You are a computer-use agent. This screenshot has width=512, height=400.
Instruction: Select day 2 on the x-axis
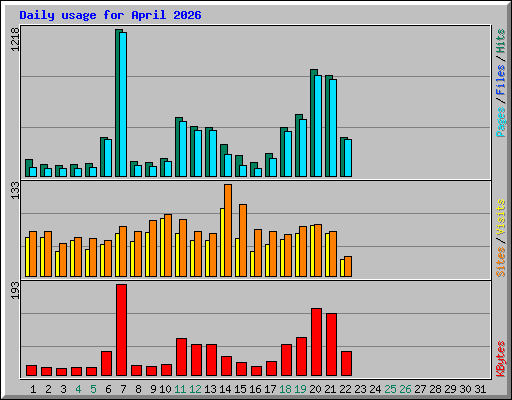click(x=48, y=389)
